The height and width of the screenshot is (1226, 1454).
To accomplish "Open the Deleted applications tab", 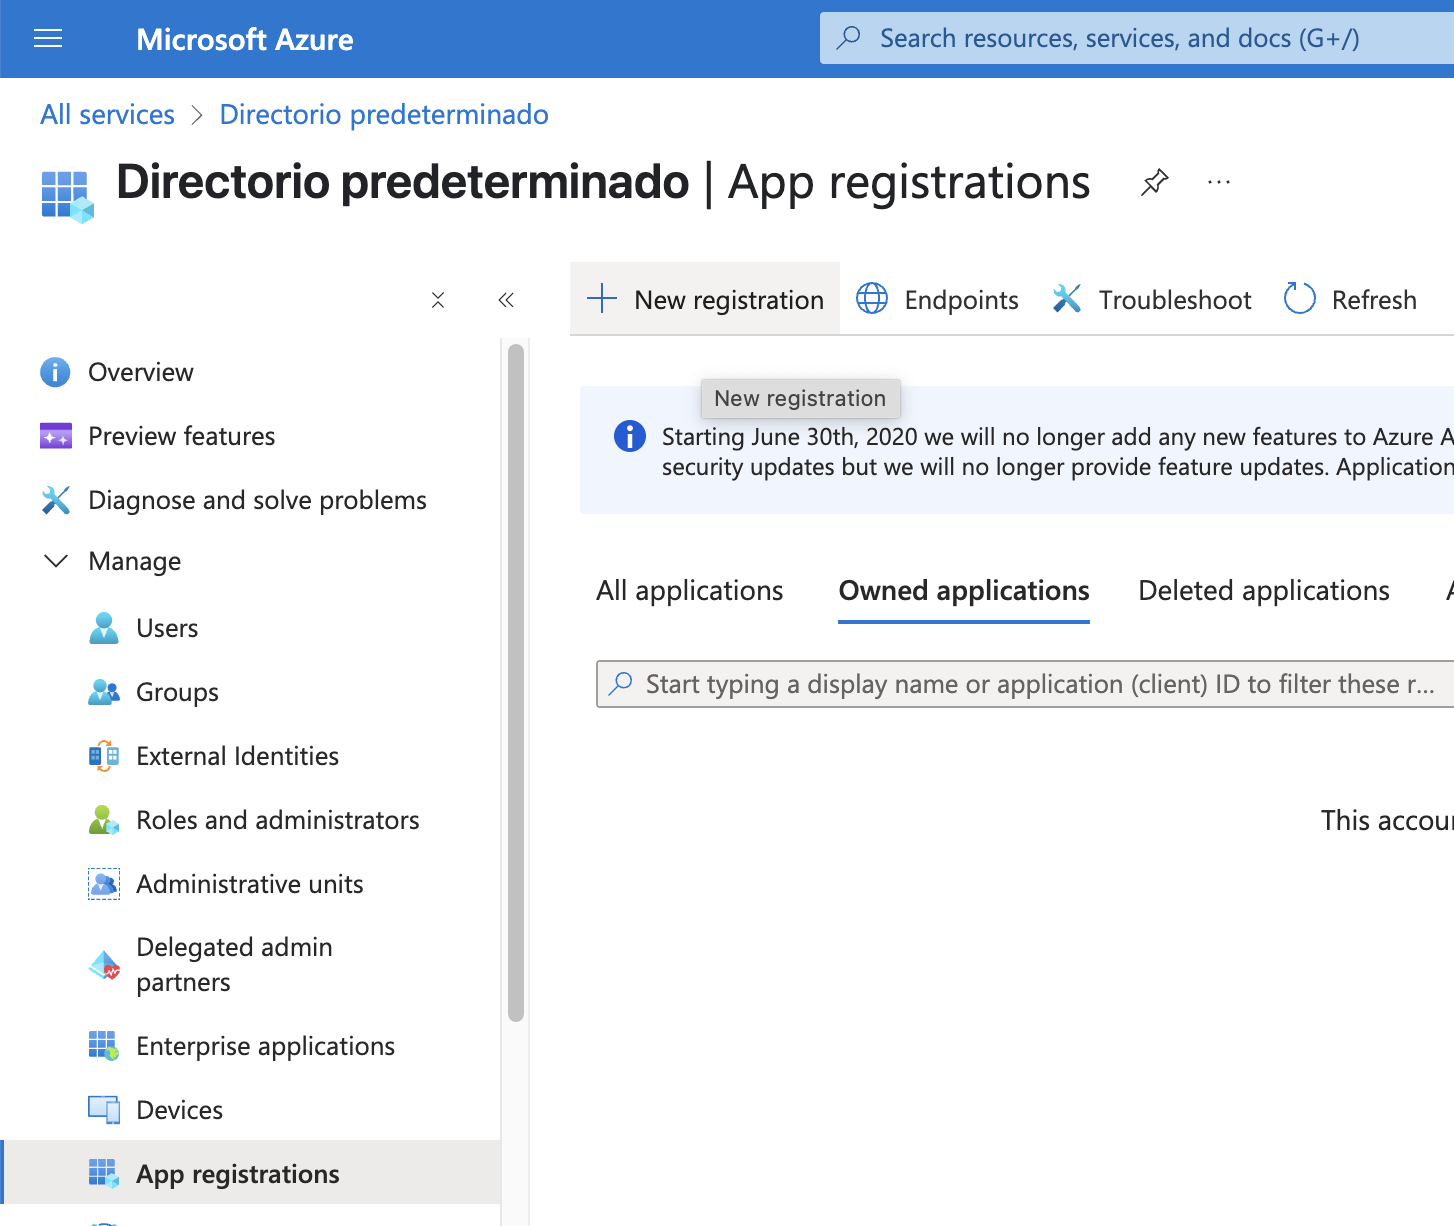I will pyautogui.click(x=1264, y=591).
